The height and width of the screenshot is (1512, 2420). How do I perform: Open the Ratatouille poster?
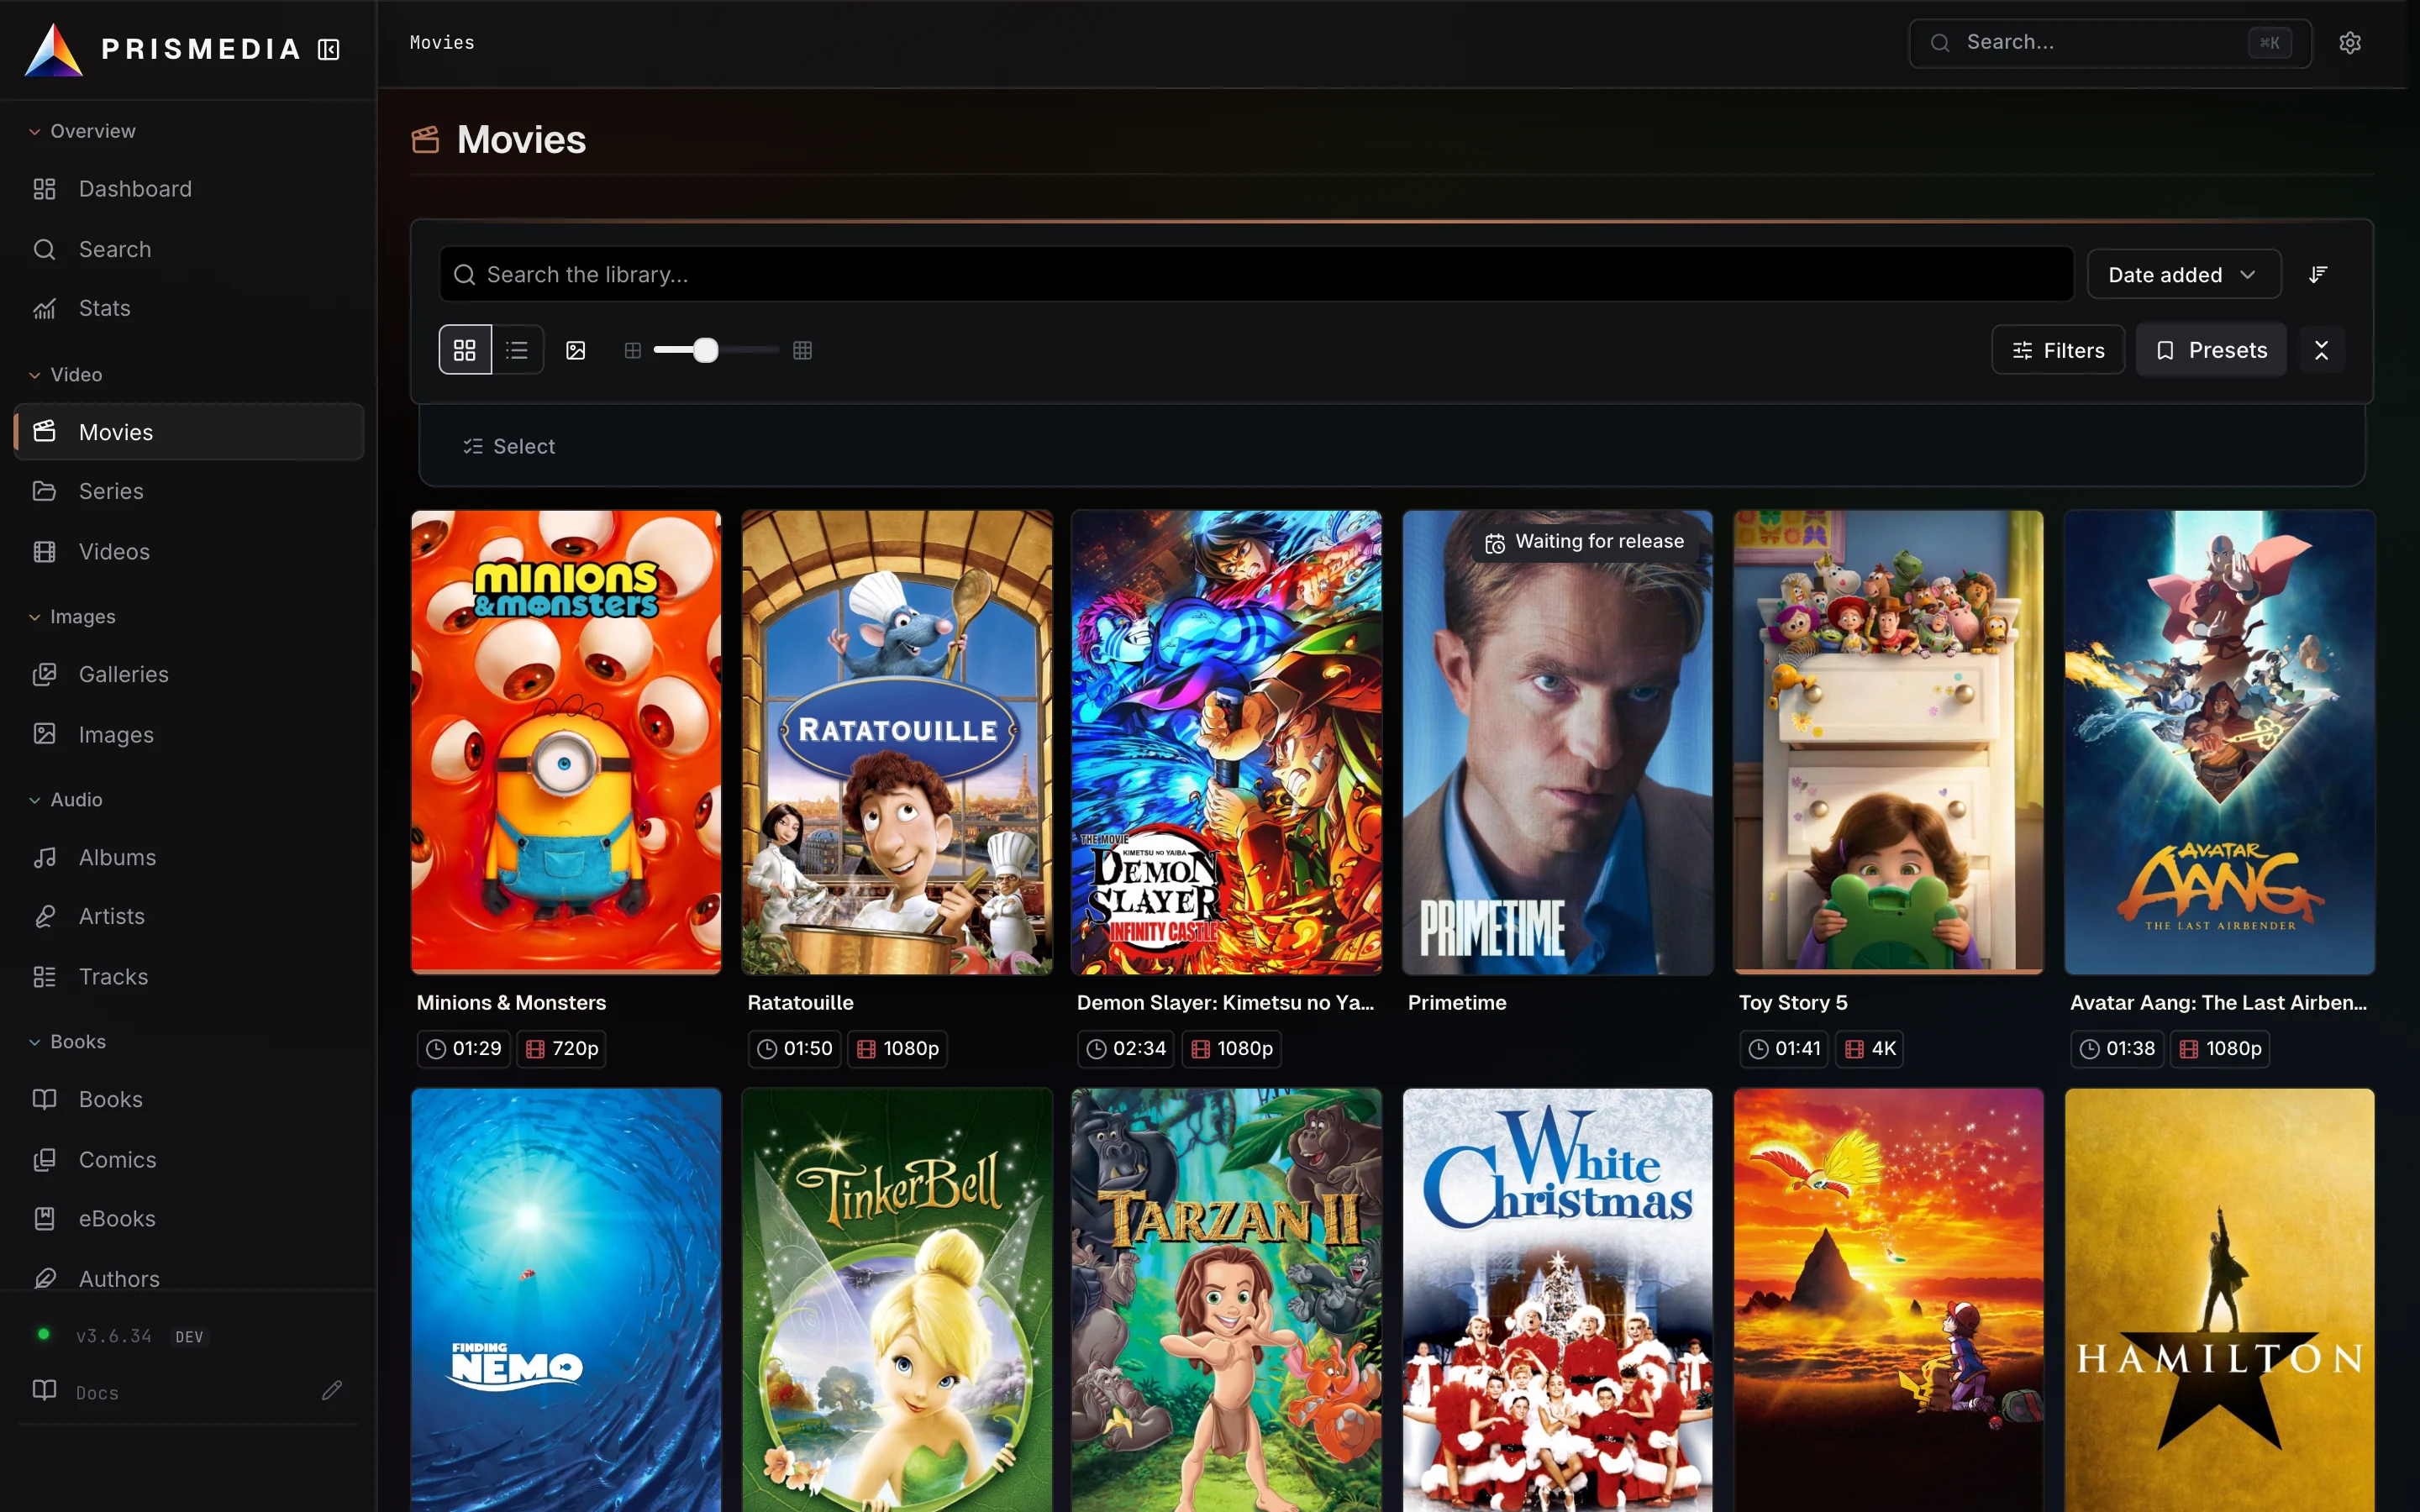[897, 742]
